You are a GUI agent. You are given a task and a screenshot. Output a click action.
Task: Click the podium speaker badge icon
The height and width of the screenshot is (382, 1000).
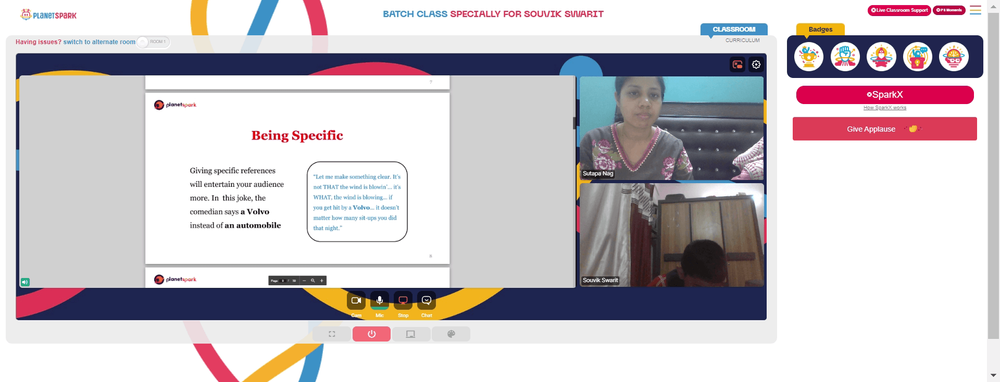pyautogui.click(x=918, y=57)
